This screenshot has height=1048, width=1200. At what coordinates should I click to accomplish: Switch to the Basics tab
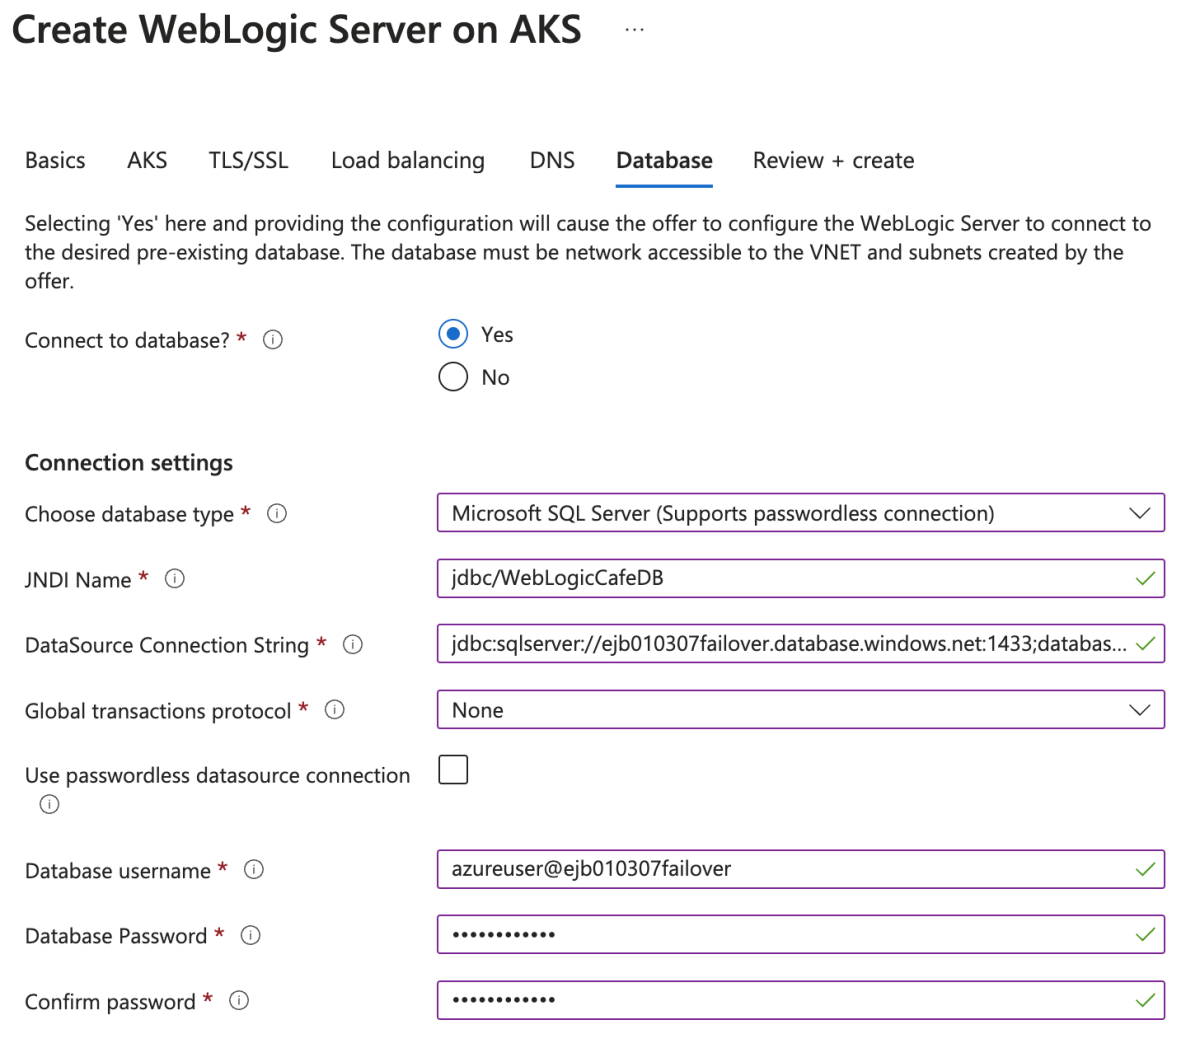[55, 161]
